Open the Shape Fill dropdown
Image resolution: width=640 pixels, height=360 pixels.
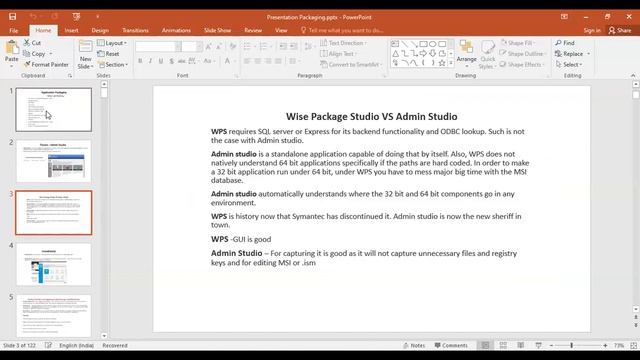click(x=518, y=43)
